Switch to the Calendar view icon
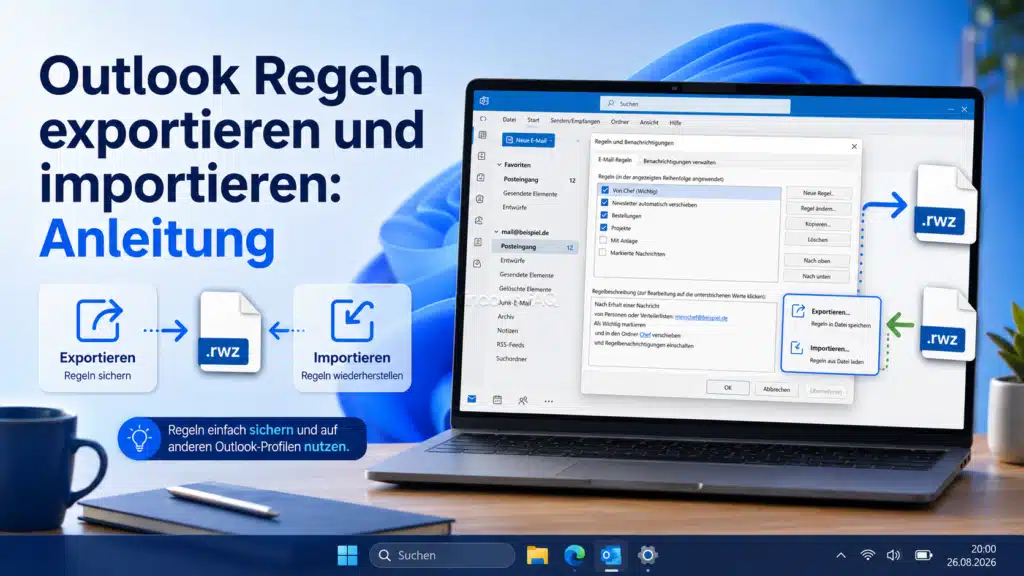The image size is (1024, 576). [497, 400]
